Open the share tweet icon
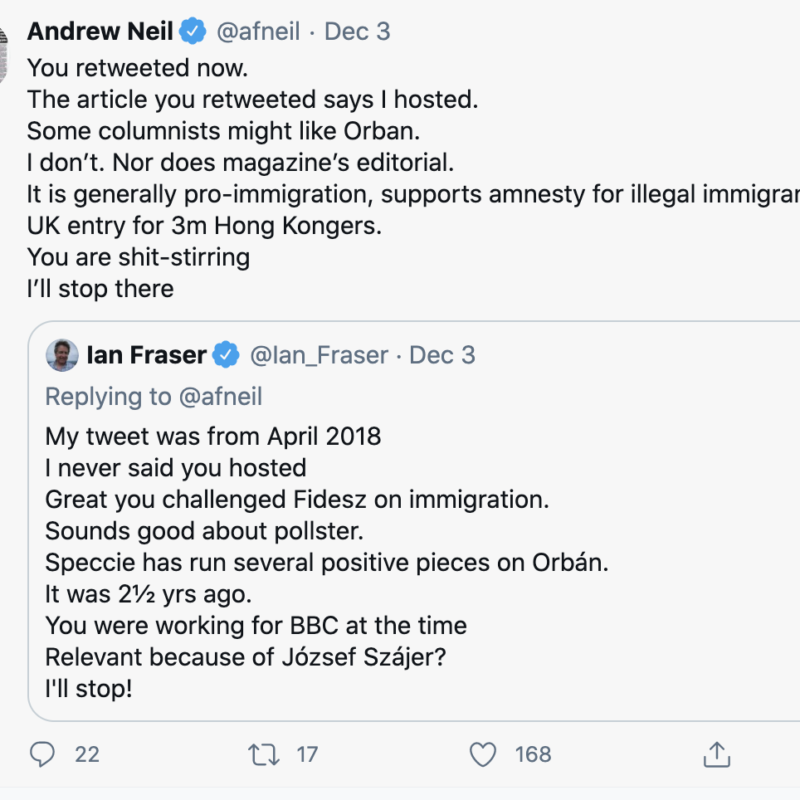The image size is (800, 800). [716, 754]
